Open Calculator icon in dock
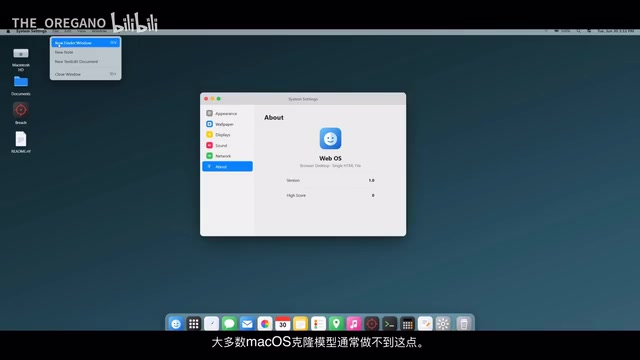This screenshot has width=640, height=360. [x=407, y=324]
